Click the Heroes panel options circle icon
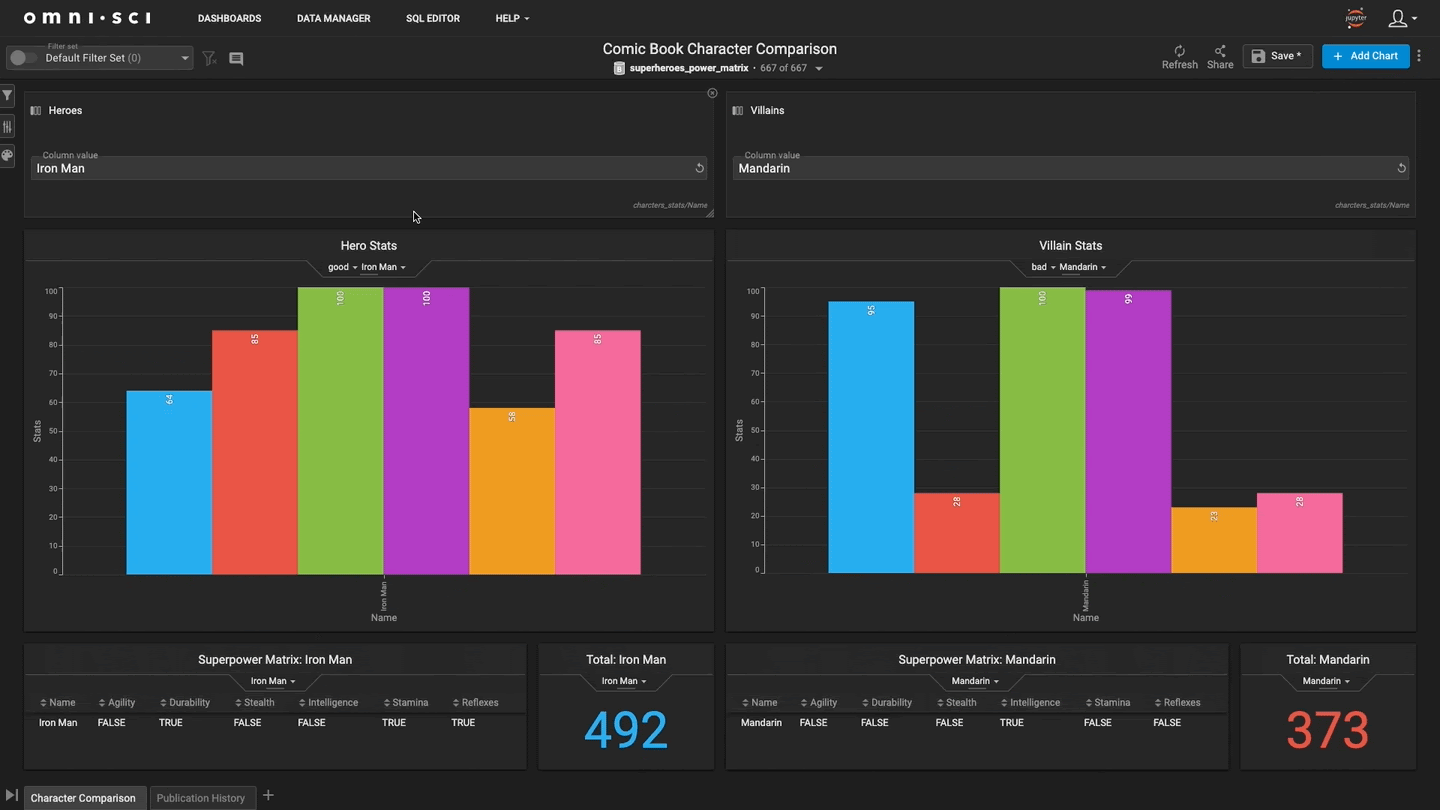 [x=712, y=93]
